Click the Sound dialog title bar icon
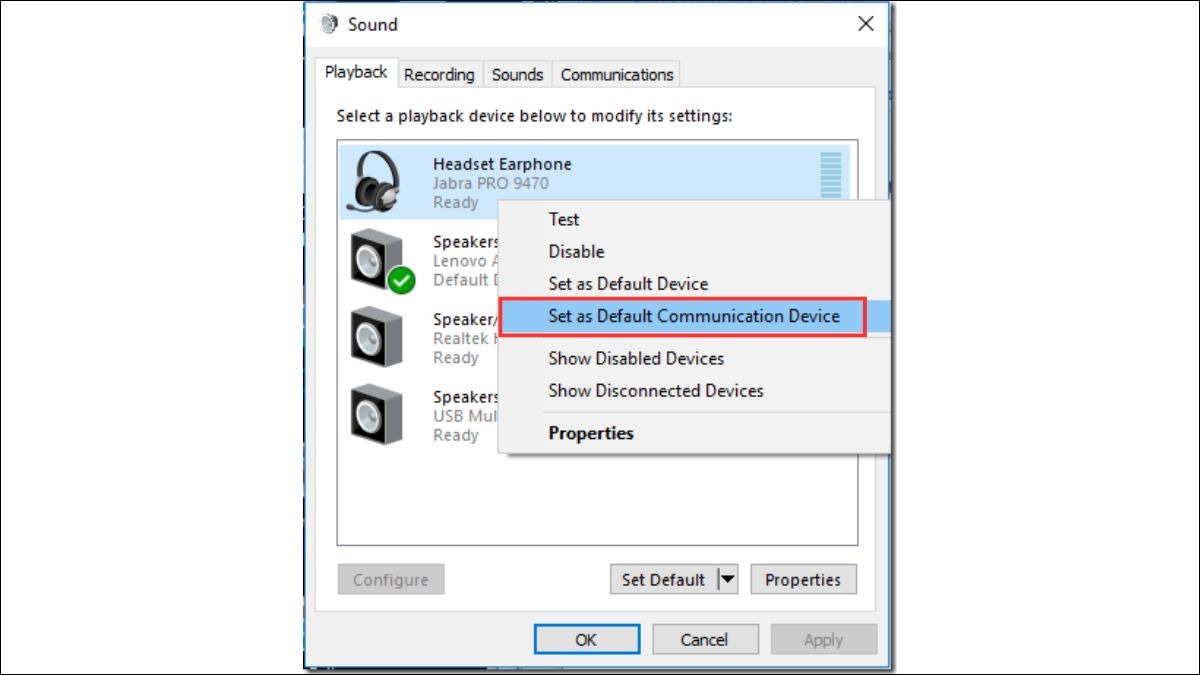Screen dimensions: 1200x675 point(329,24)
